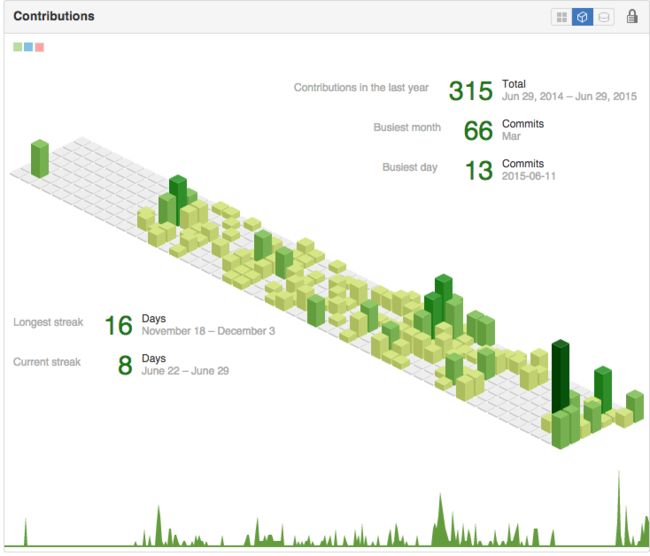Select the blue color swatch
The height and width of the screenshot is (556, 650).
pos(28,47)
